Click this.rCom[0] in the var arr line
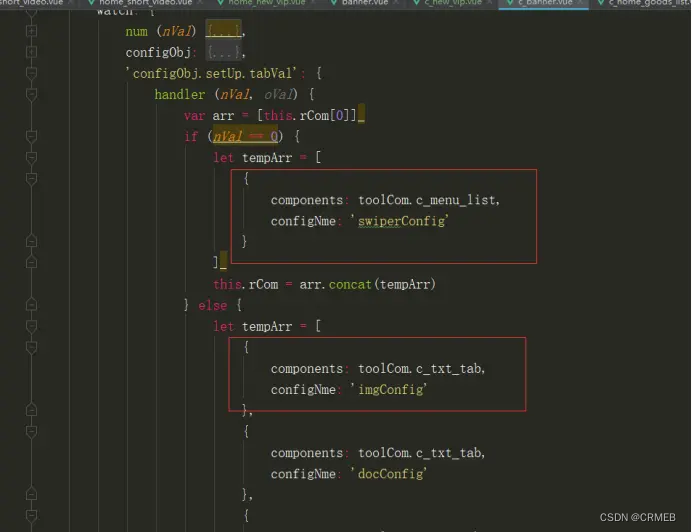 point(310,116)
